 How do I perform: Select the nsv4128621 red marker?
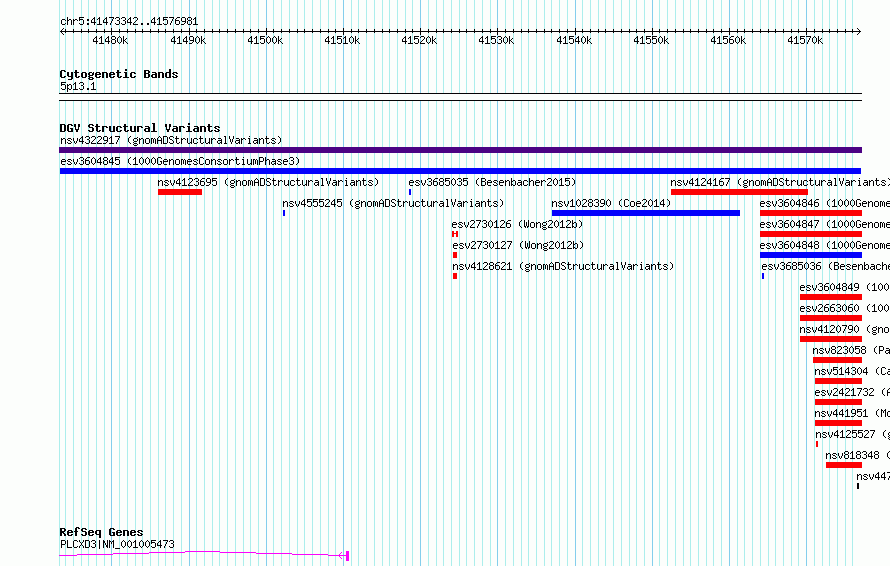pos(455,276)
